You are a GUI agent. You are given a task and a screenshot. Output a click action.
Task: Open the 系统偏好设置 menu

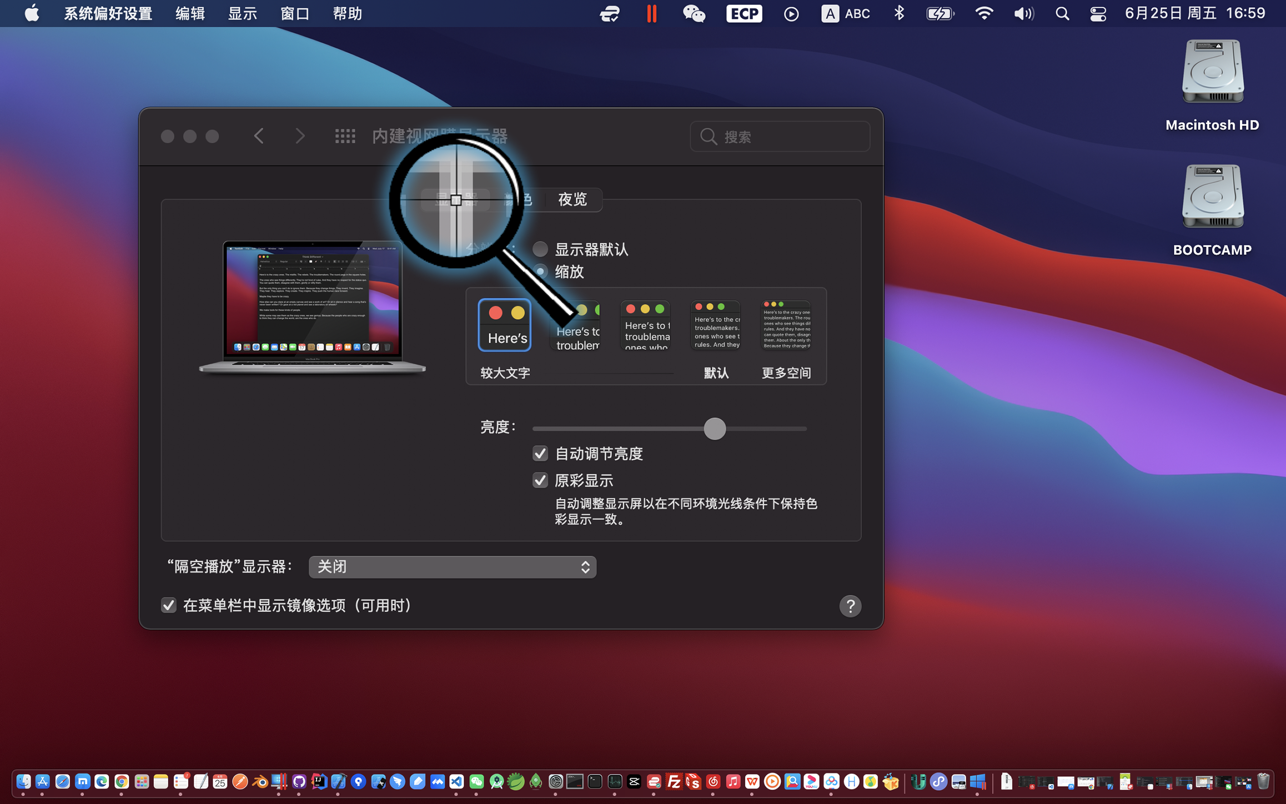point(108,13)
